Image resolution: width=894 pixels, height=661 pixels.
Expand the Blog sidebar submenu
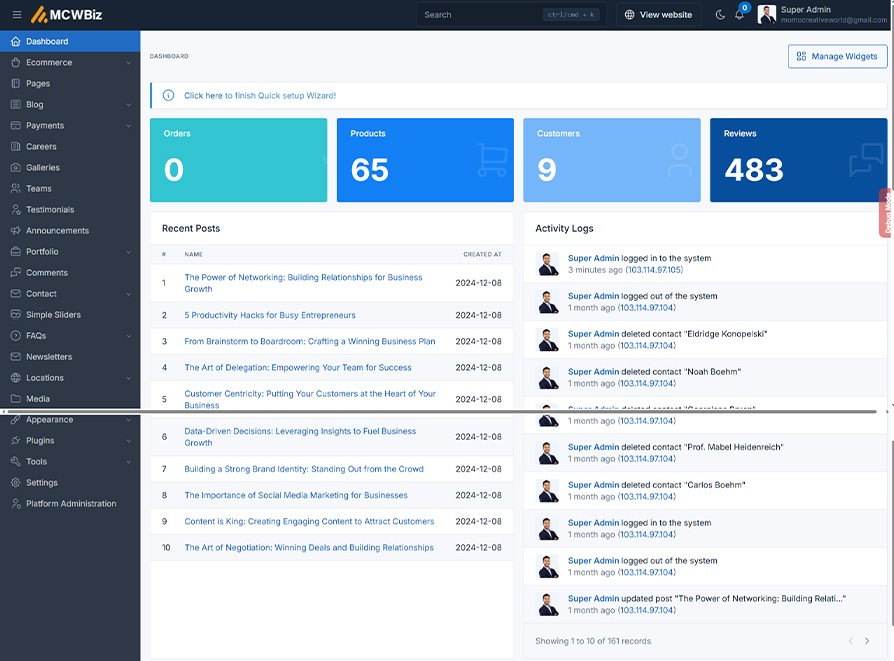click(129, 105)
